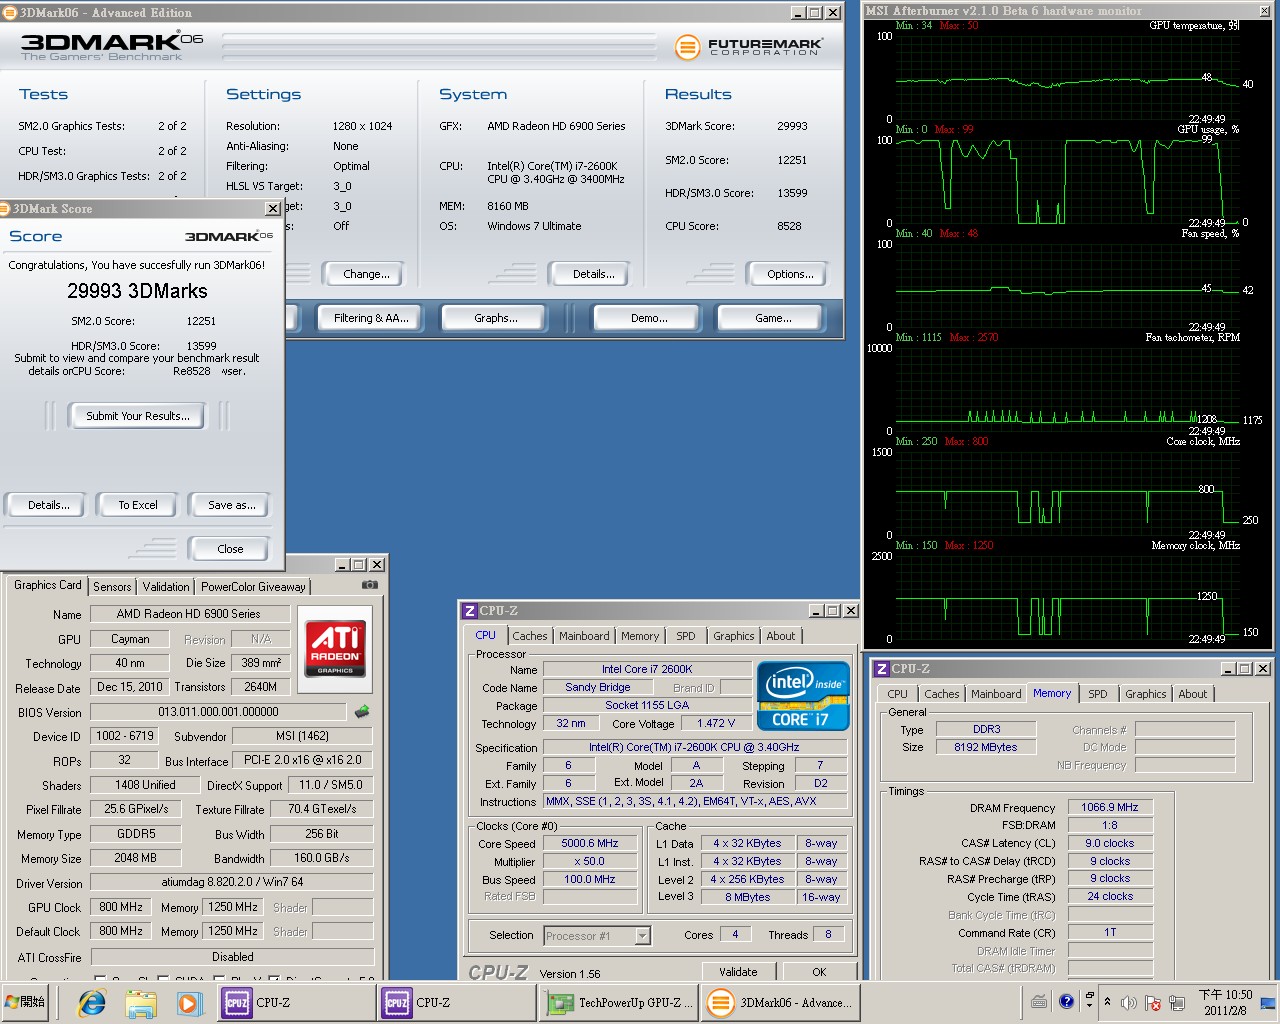The height and width of the screenshot is (1024, 1280).
Task: Open Internet Explorer from the taskbar
Action: 92,1002
